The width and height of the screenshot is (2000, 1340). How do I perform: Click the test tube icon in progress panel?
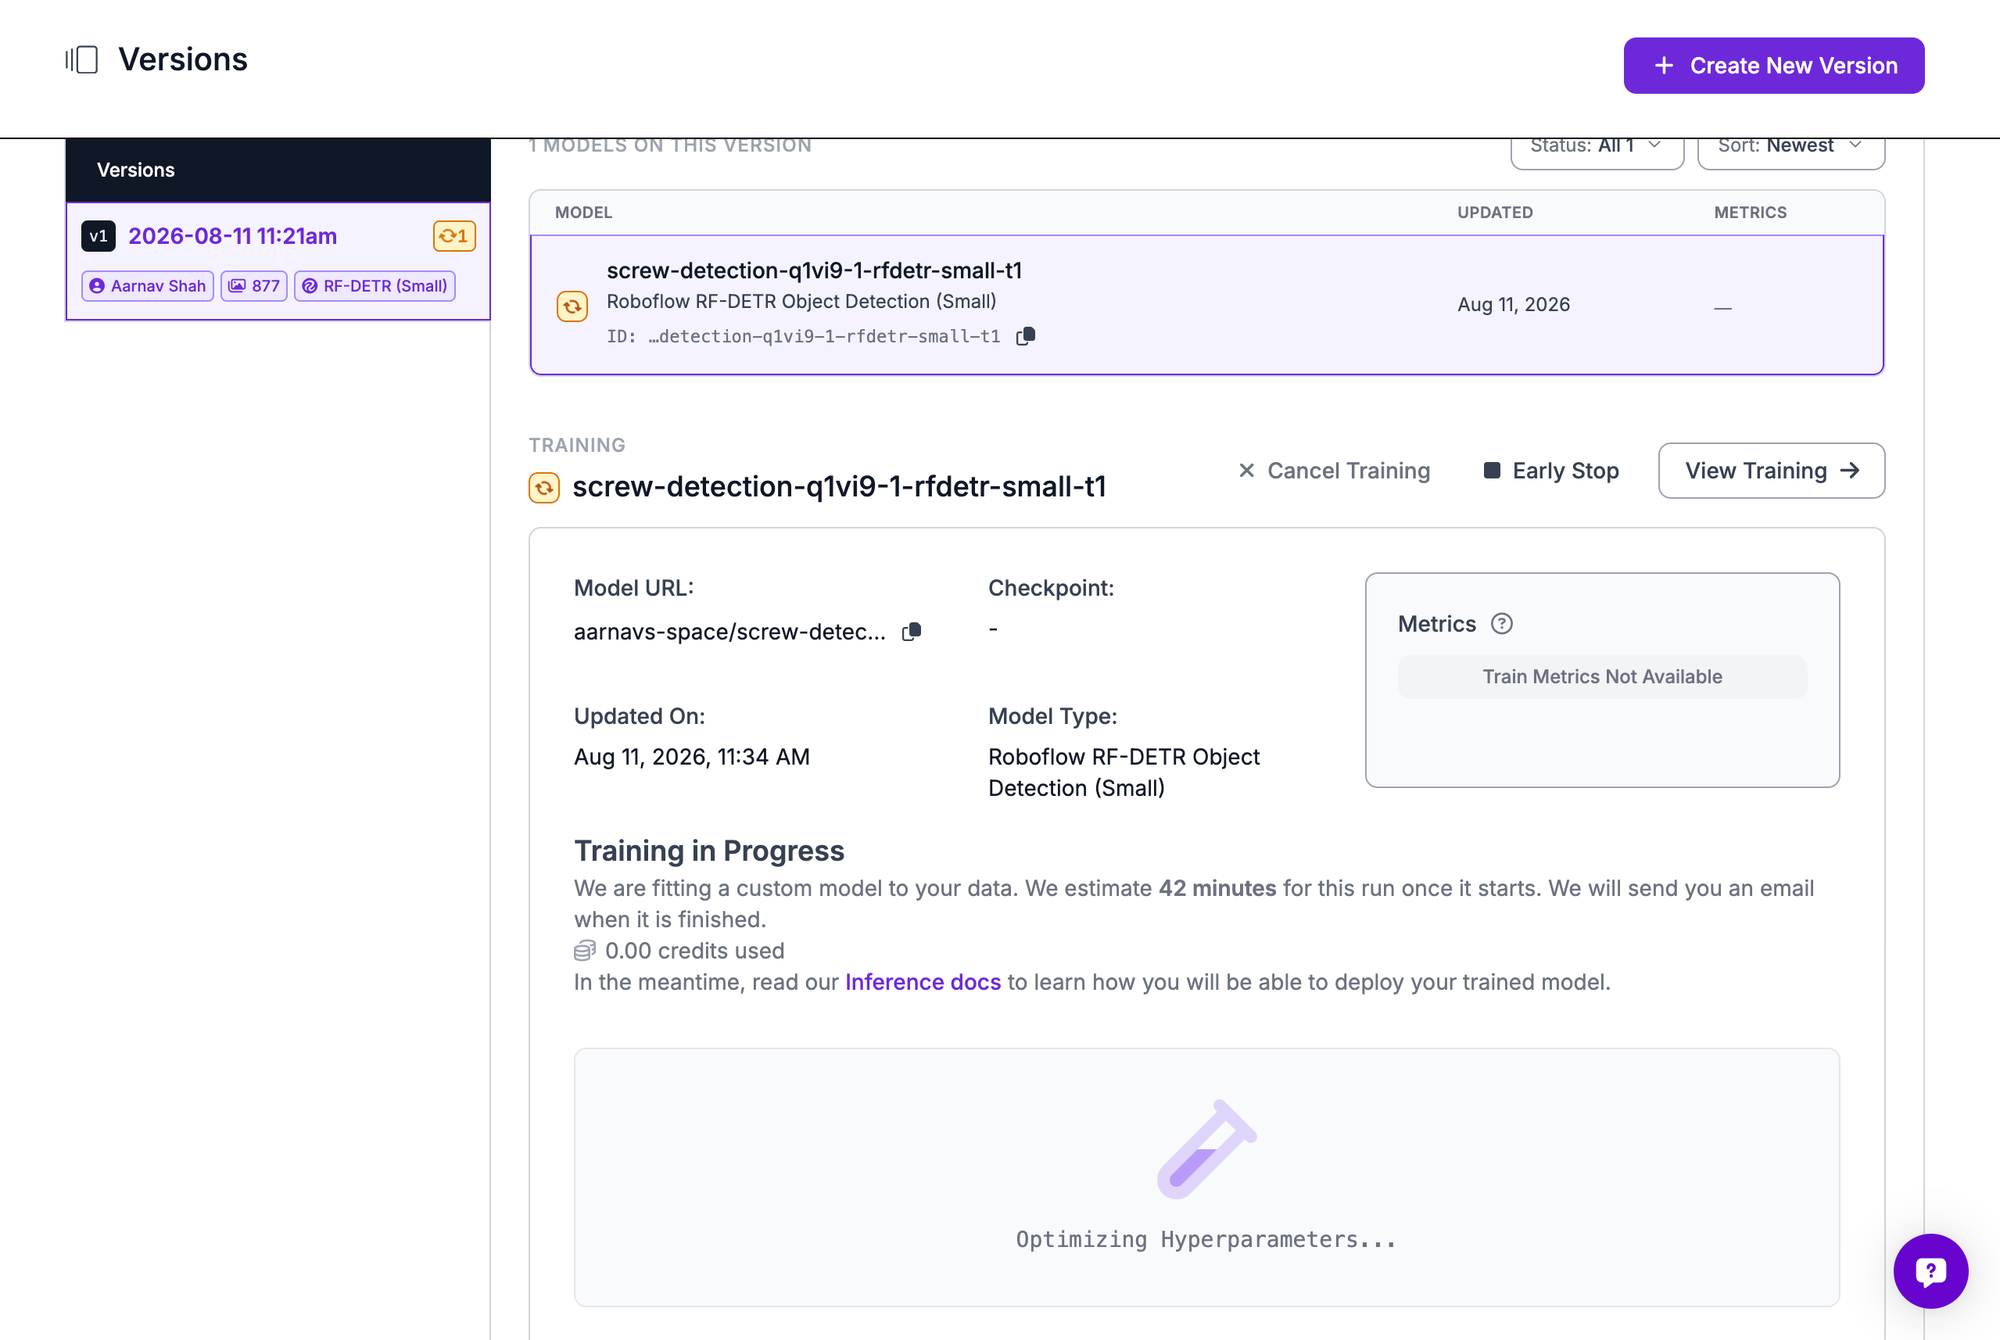click(1207, 1149)
